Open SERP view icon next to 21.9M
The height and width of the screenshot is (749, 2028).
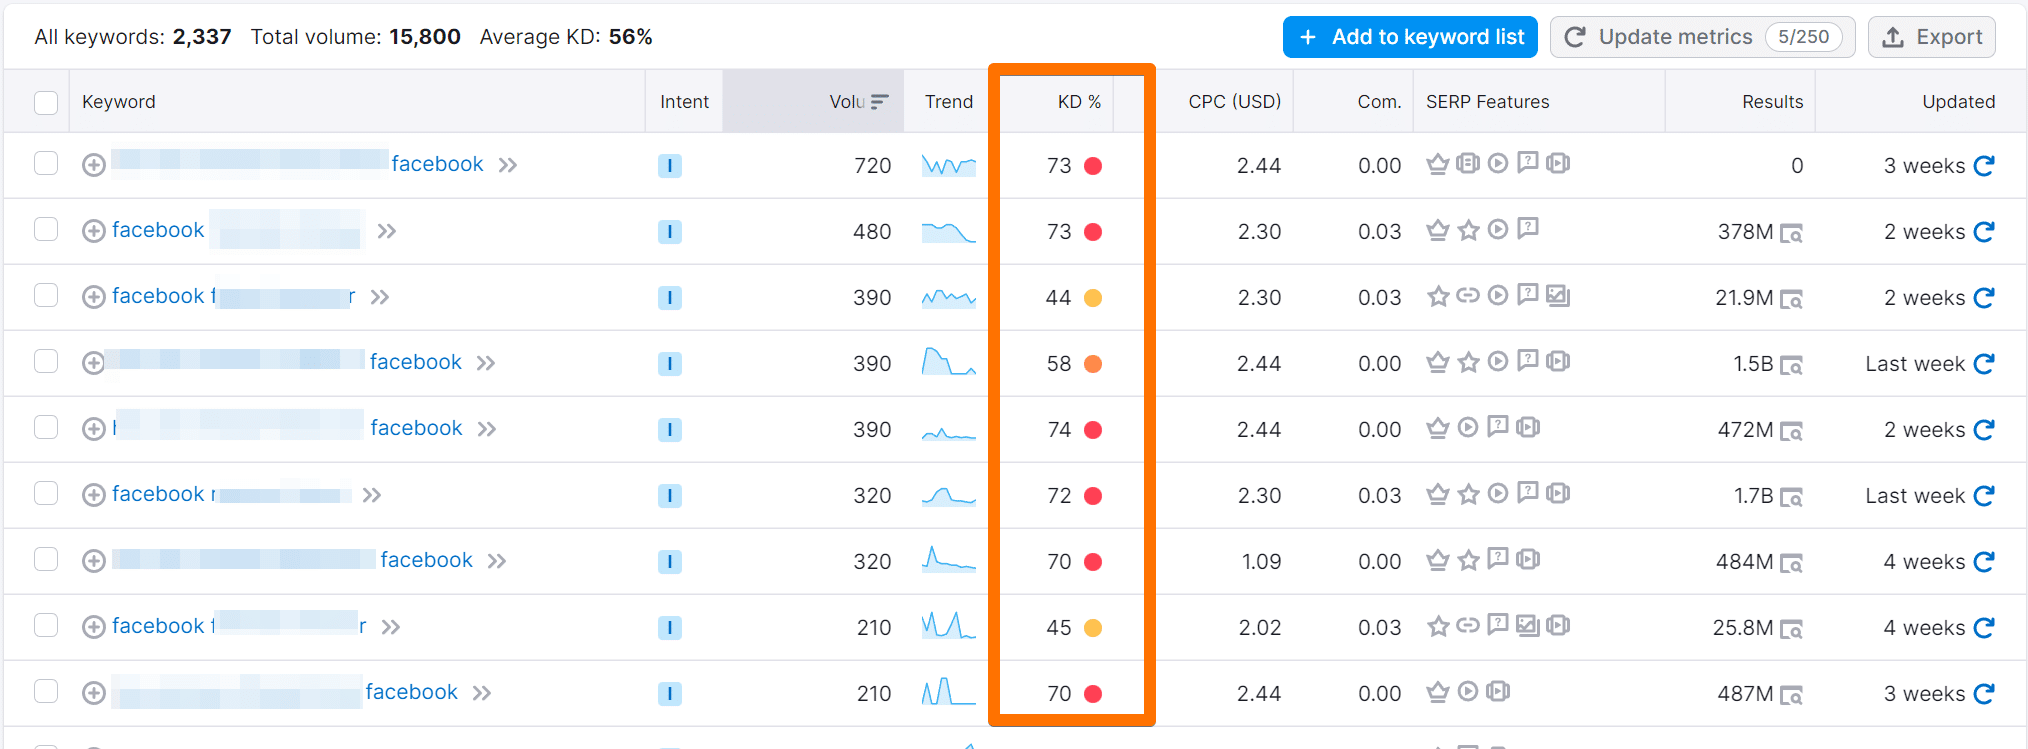[x=1792, y=299]
